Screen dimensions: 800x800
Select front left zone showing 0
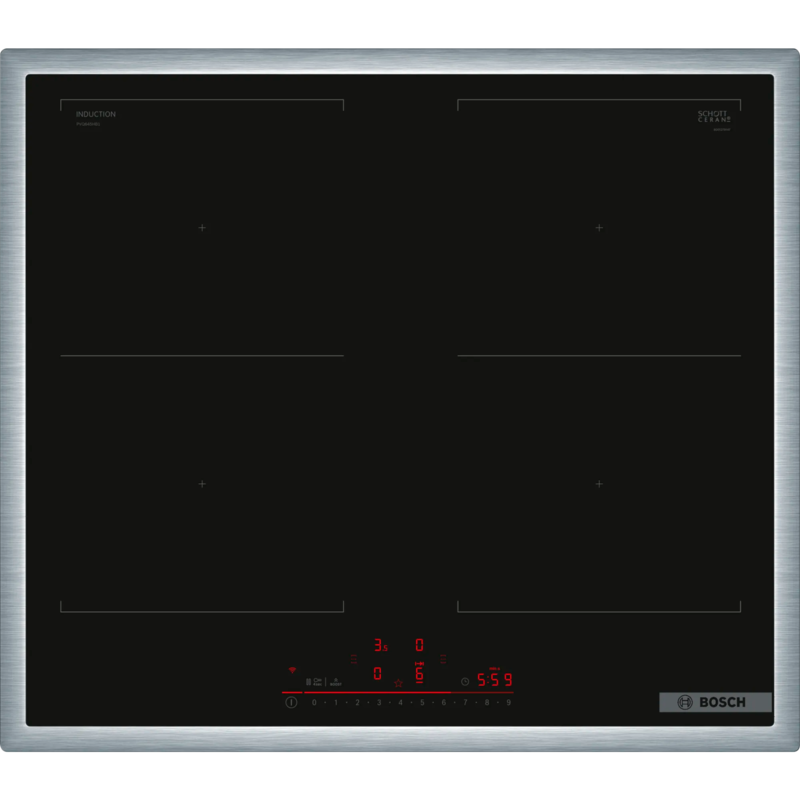[377, 675]
